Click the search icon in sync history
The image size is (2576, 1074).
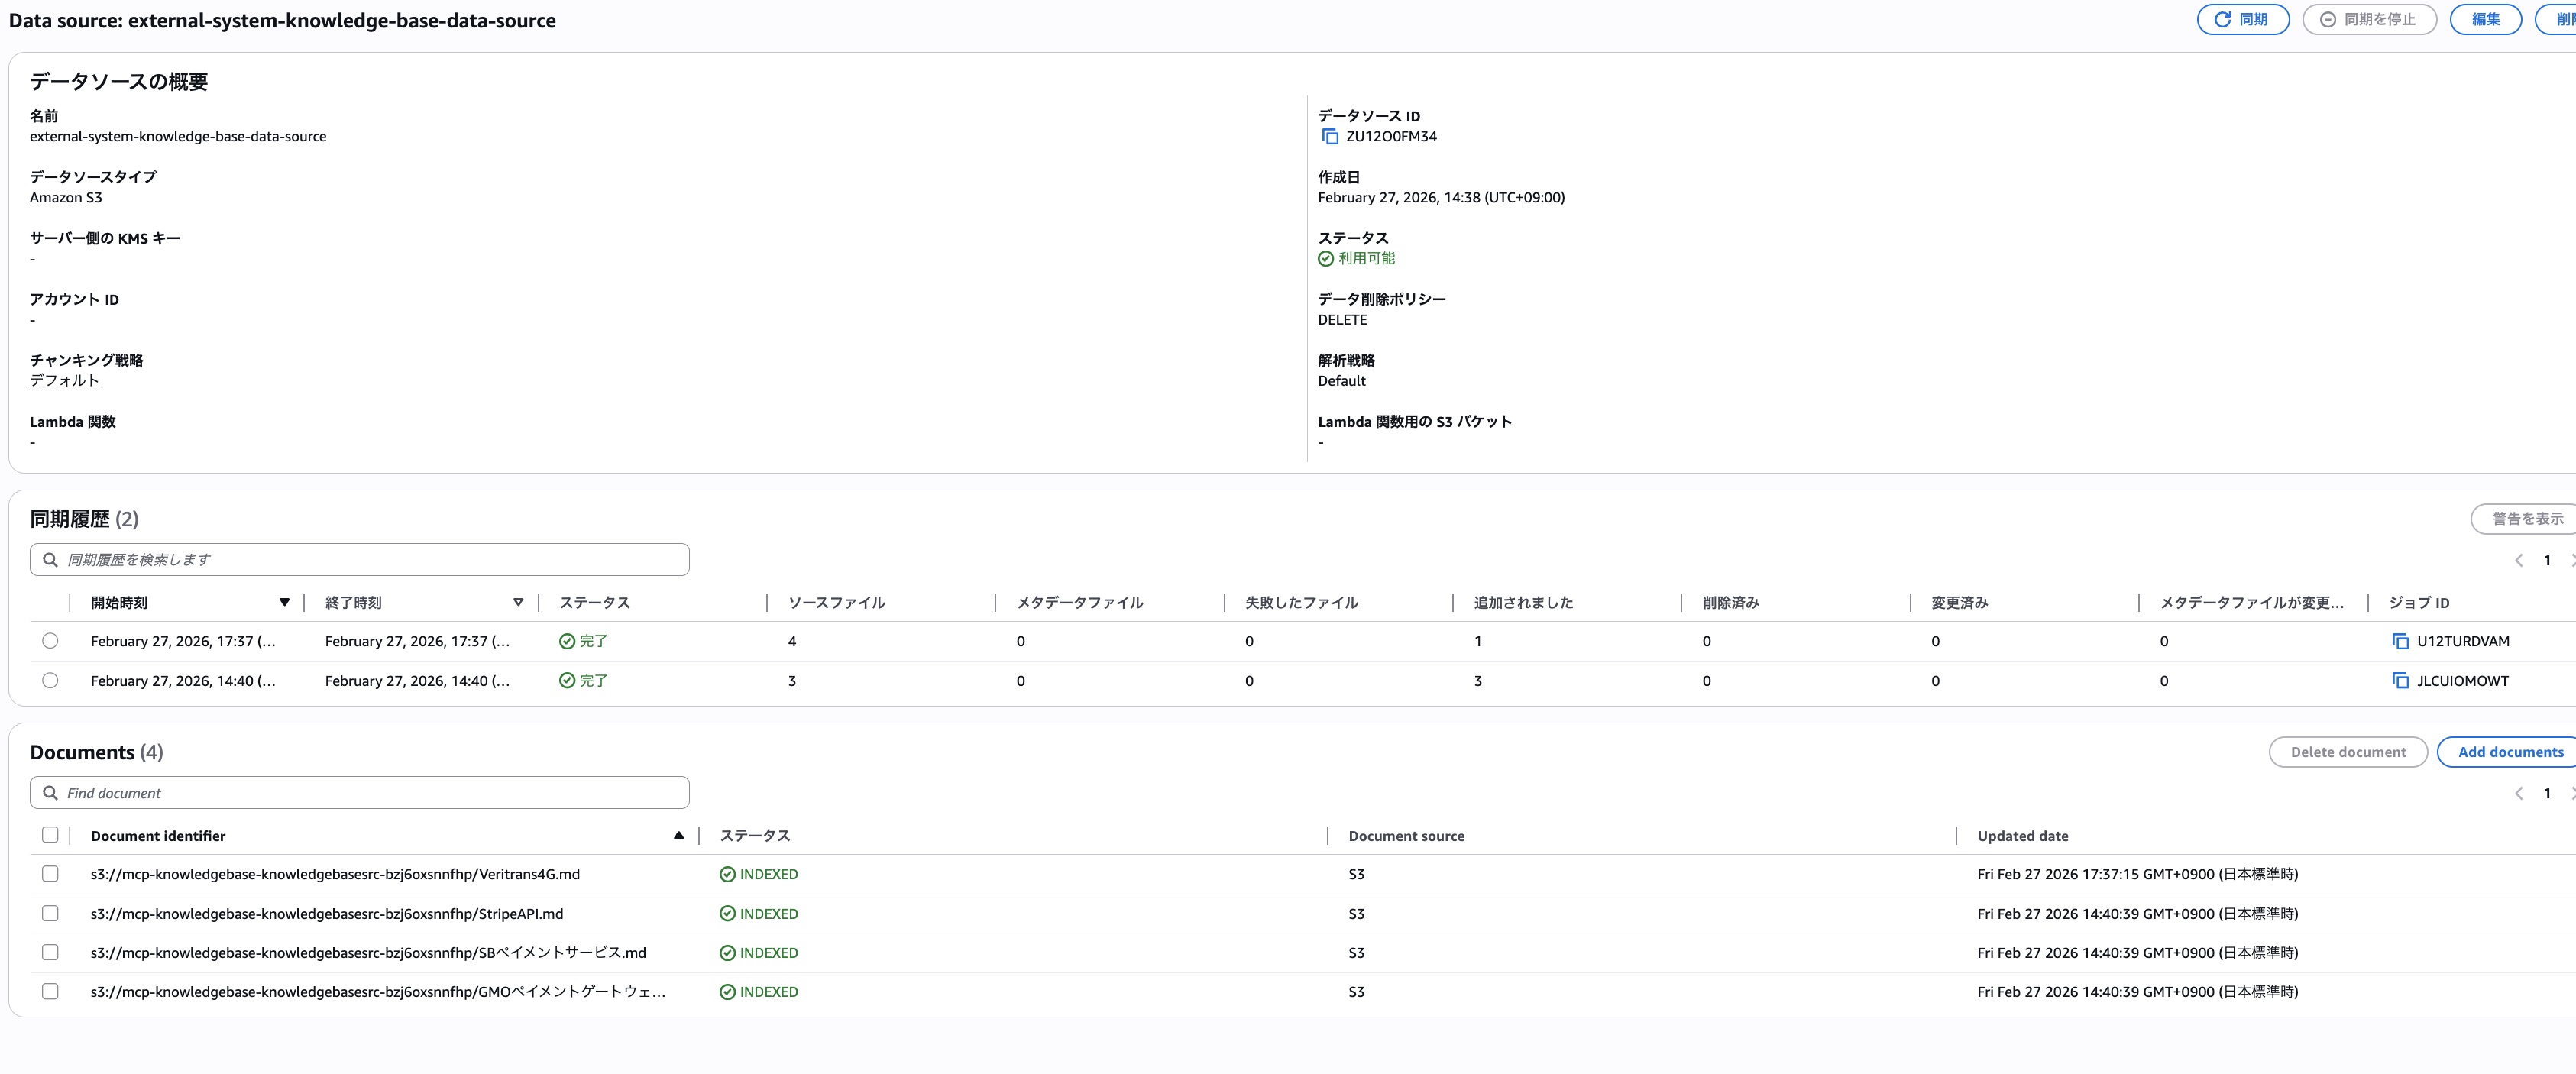click(50, 560)
